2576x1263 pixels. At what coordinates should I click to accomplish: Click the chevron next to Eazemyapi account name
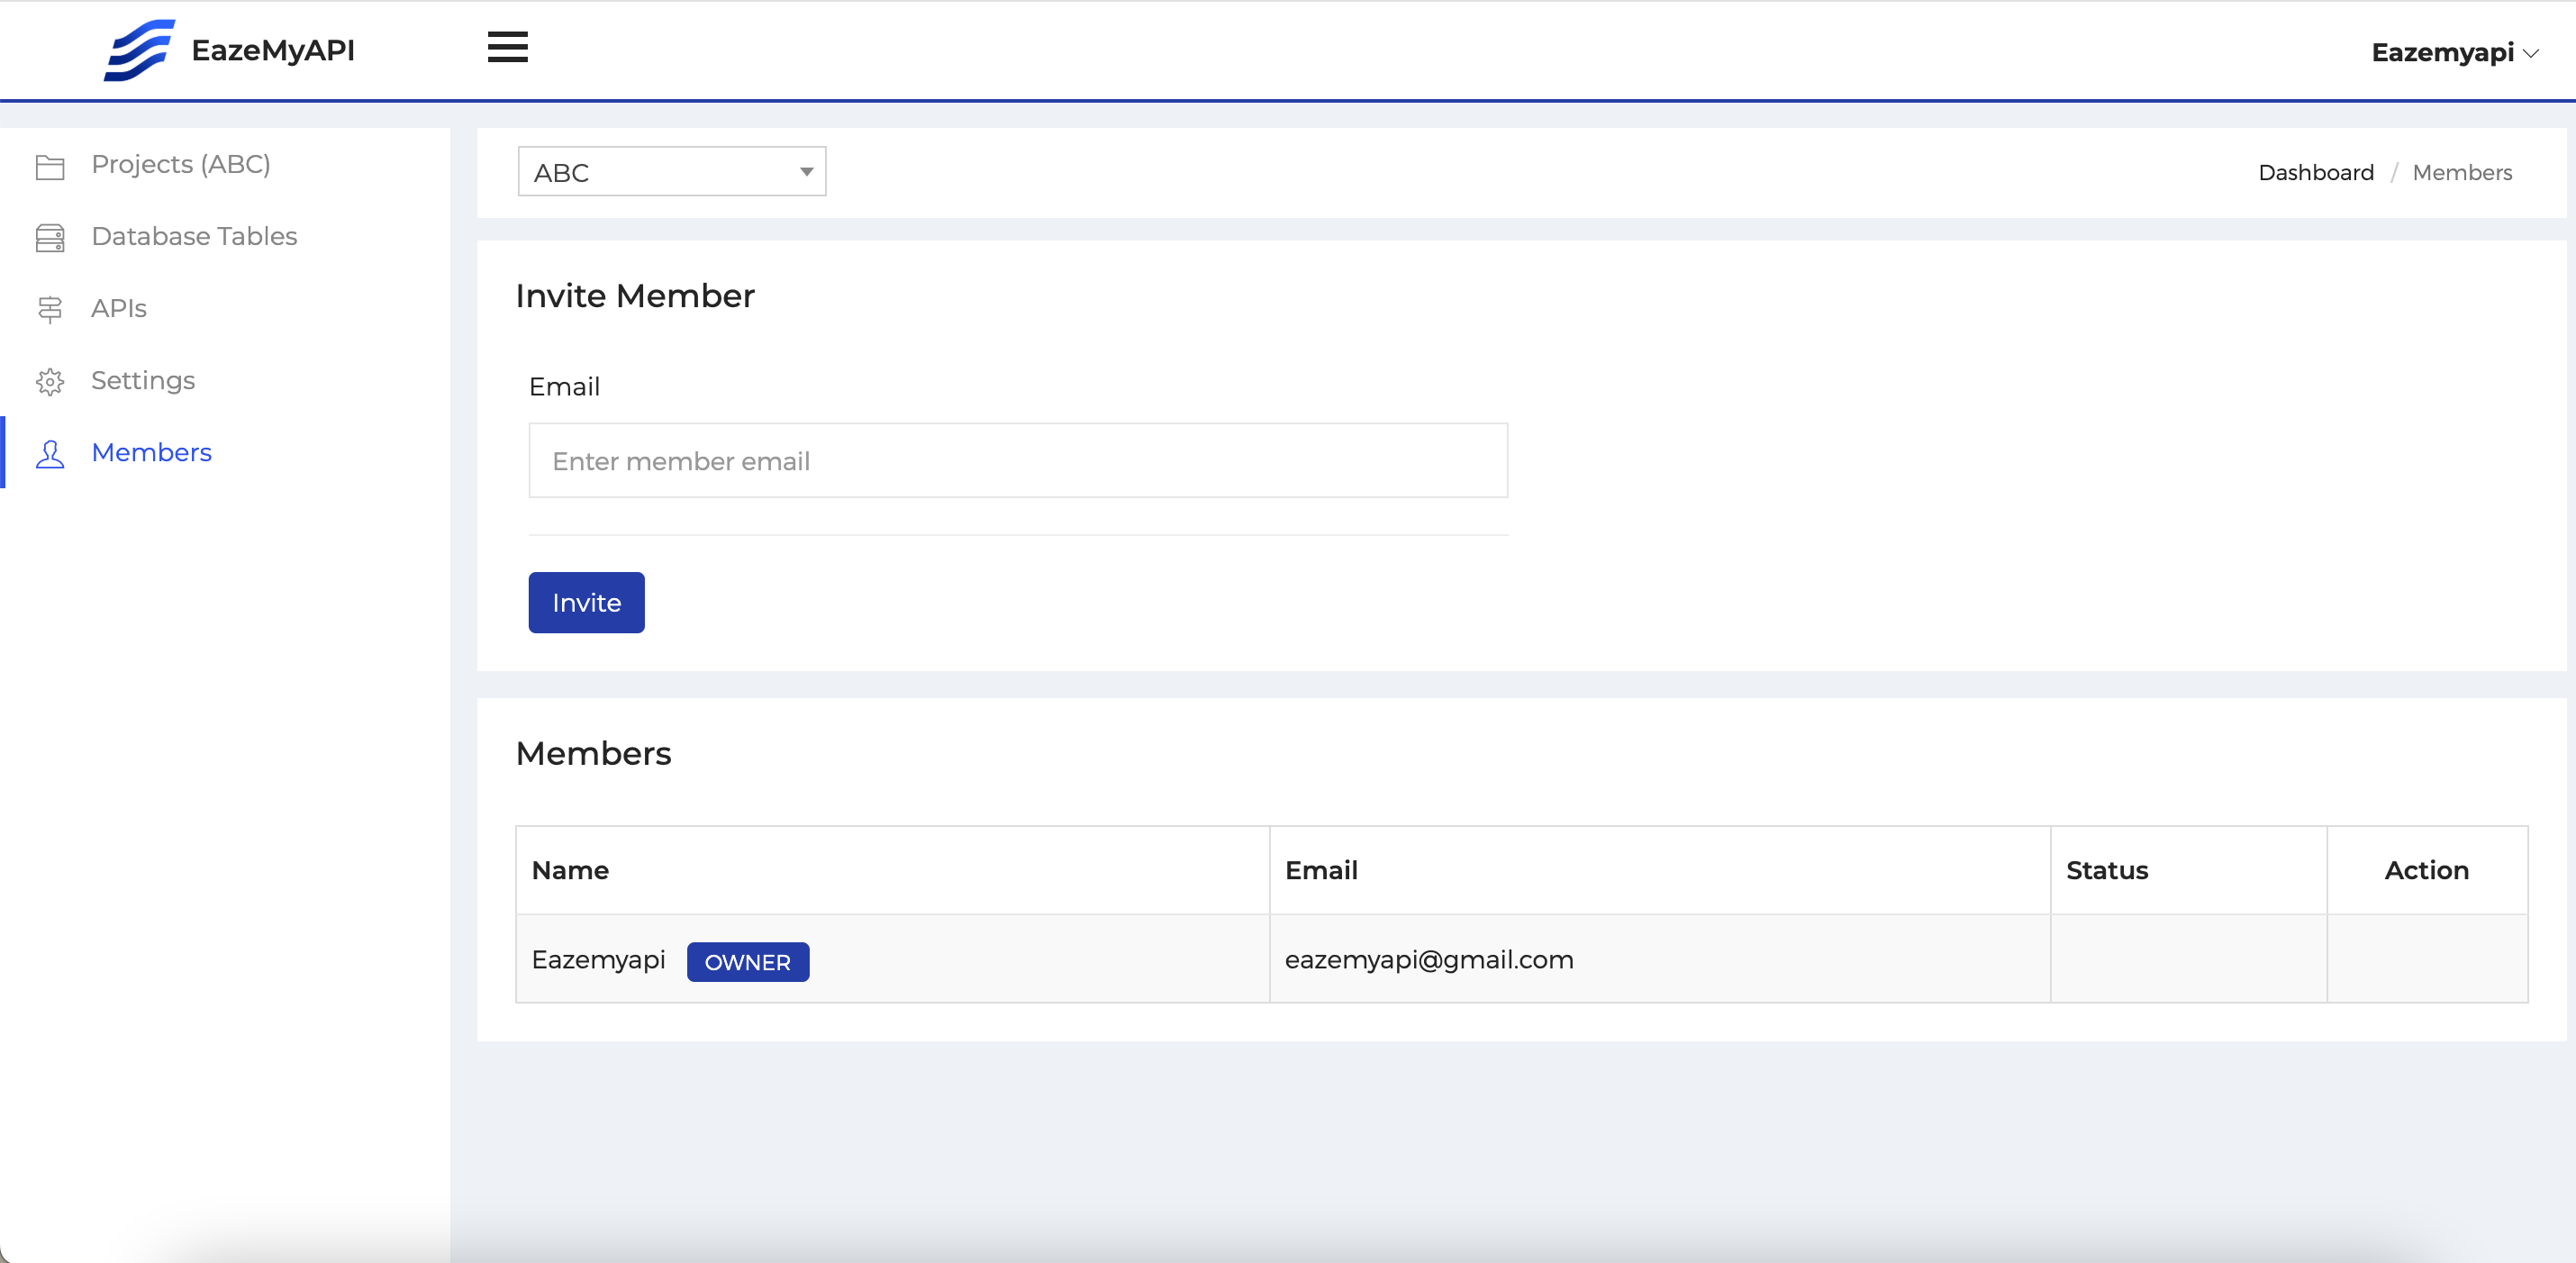[2533, 54]
